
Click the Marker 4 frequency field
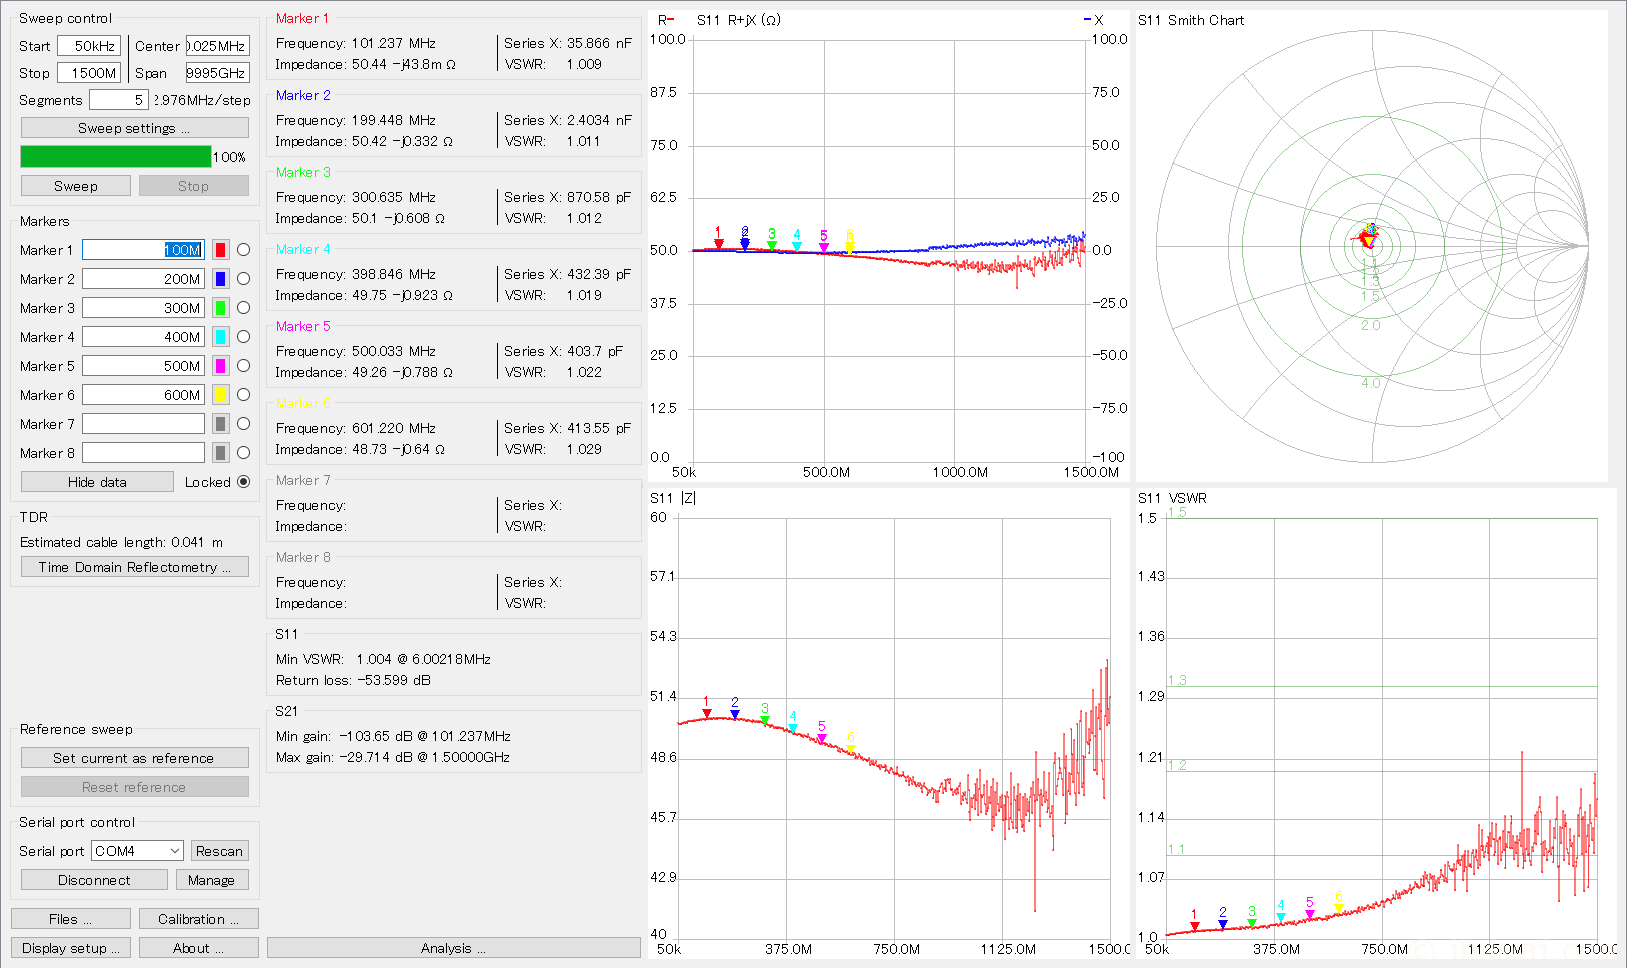[143, 337]
